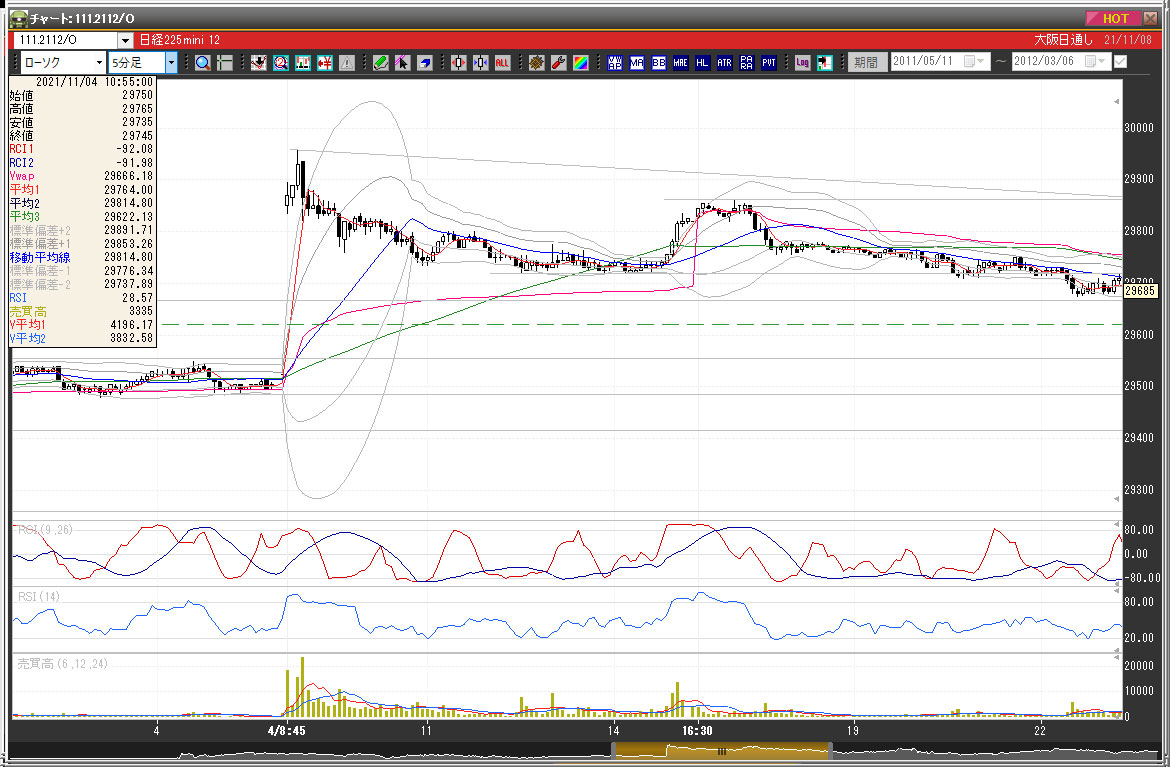Viewport: 1170px width, 767px height.
Task: Click the chart output icon beside Log
Action: (x=825, y=63)
